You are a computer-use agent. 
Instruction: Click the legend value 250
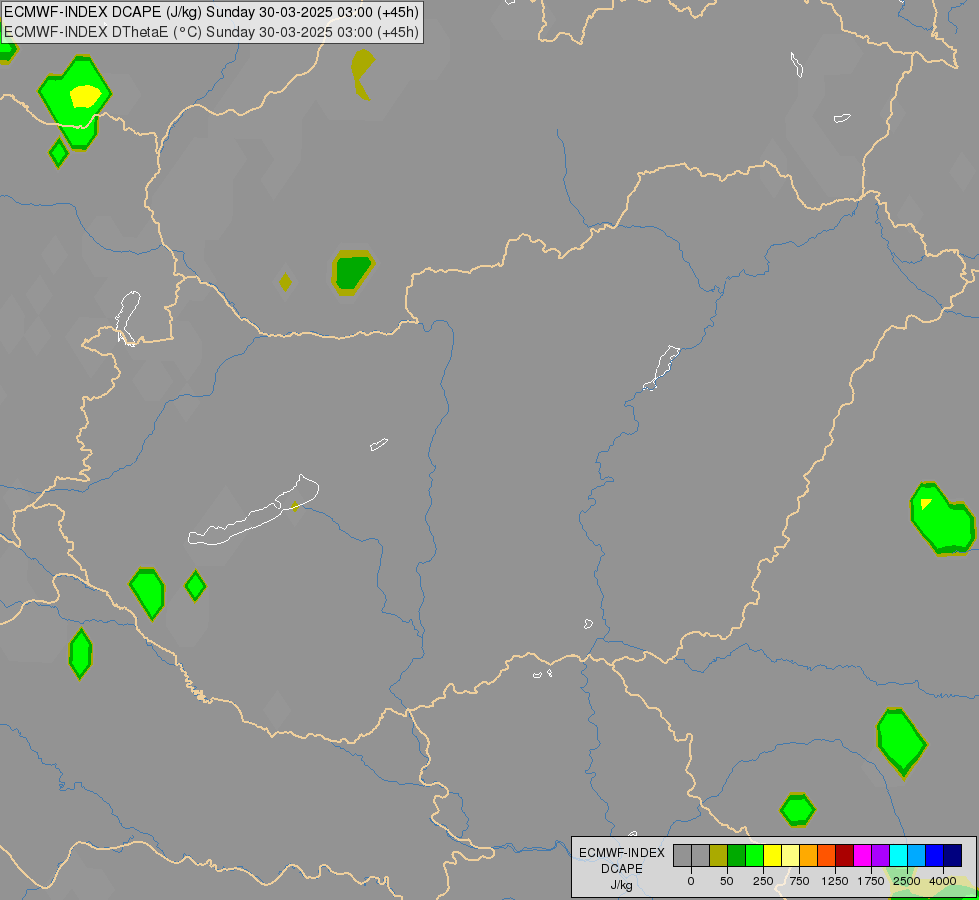763,881
